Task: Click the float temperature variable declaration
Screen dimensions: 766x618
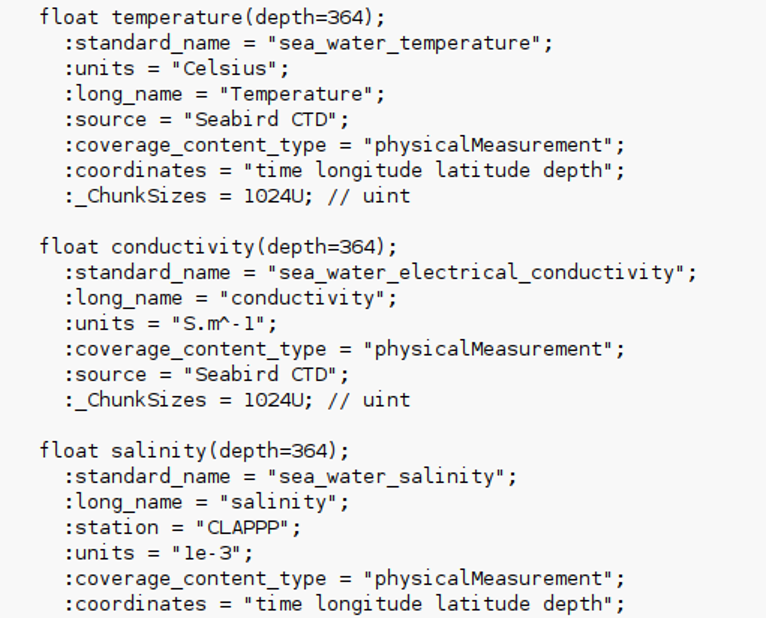Action: tap(212, 18)
